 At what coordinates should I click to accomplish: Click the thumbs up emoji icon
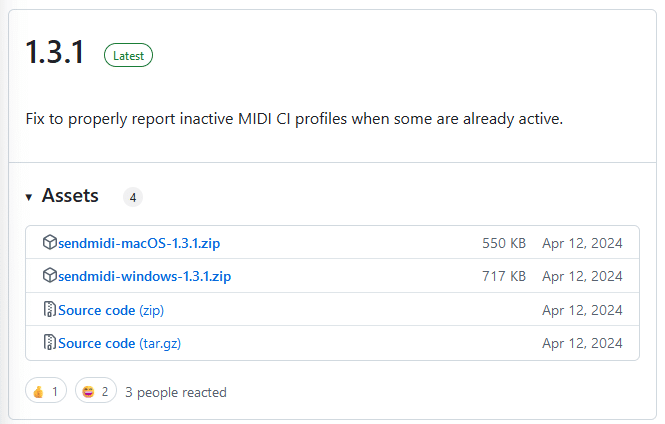click(x=39, y=392)
